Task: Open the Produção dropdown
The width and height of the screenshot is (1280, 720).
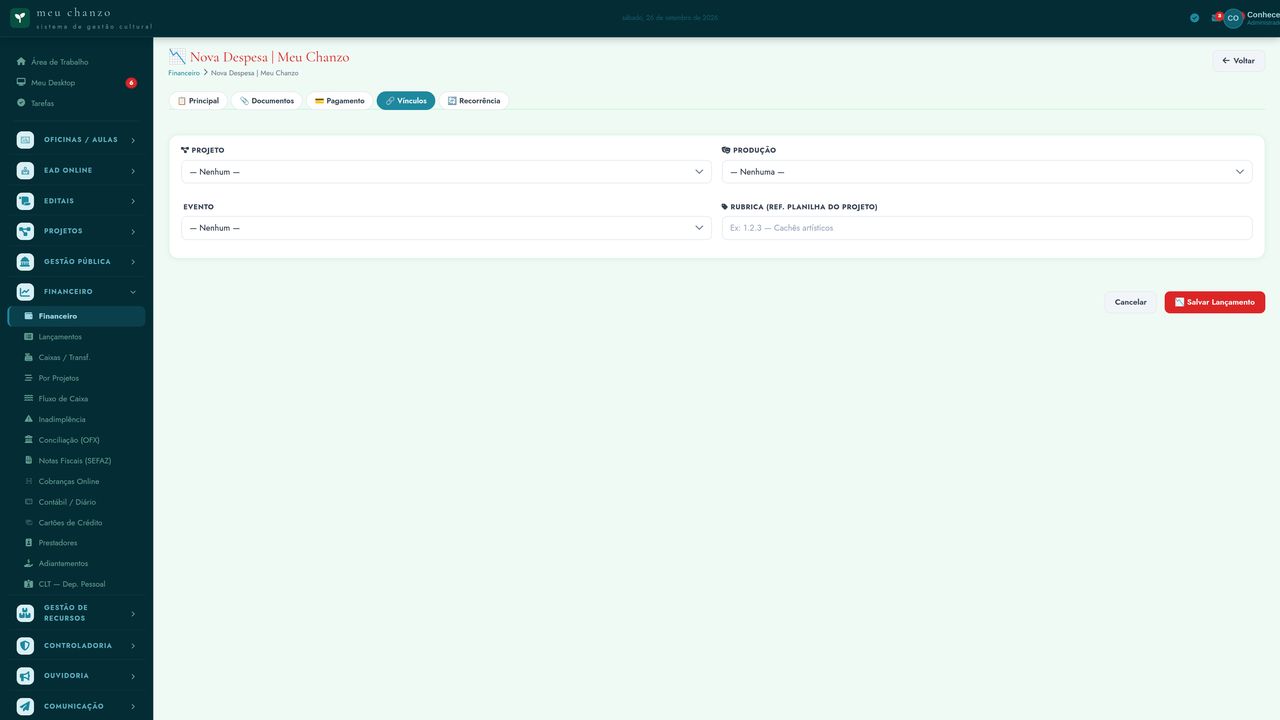Action: [987, 172]
